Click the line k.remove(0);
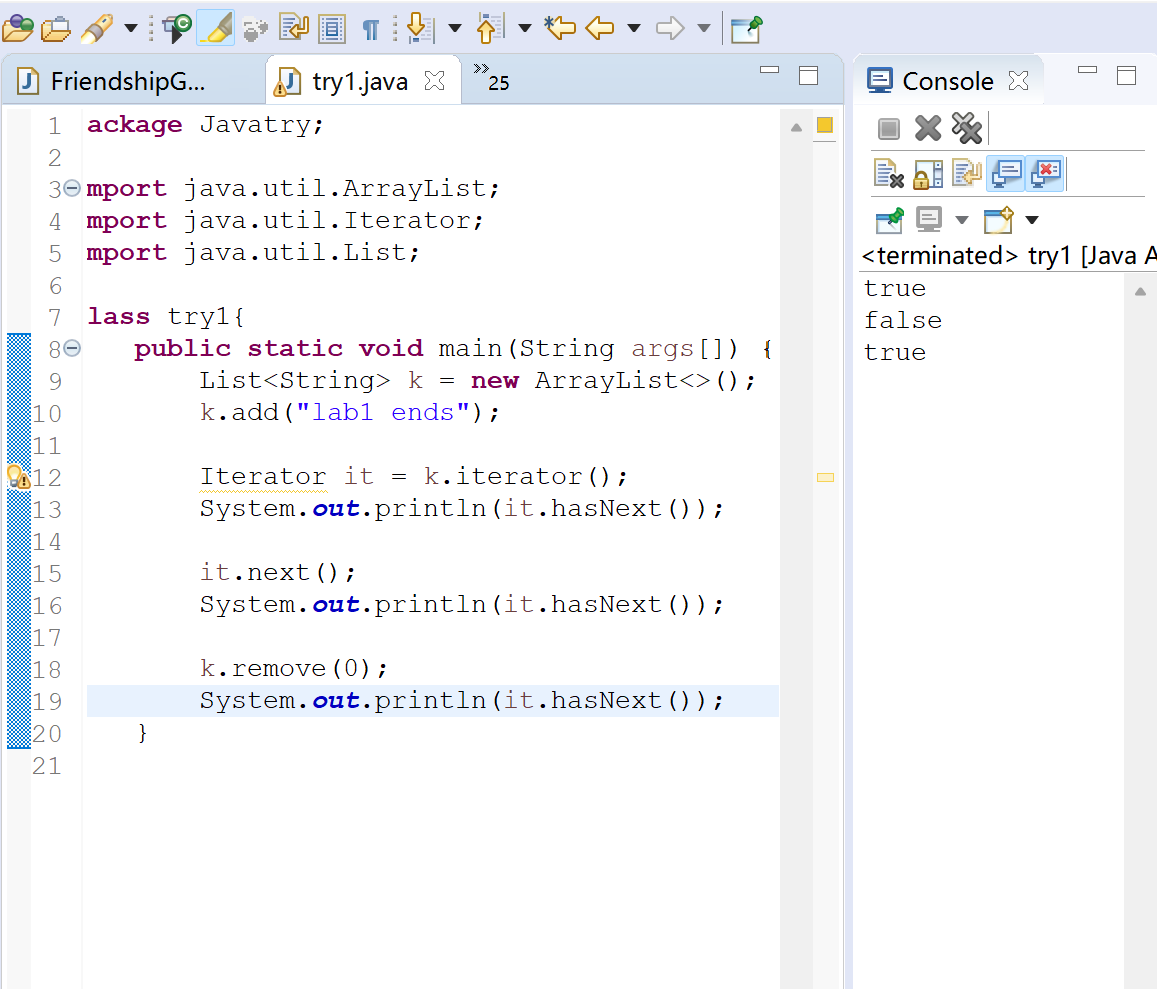 pyautogui.click(x=293, y=669)
